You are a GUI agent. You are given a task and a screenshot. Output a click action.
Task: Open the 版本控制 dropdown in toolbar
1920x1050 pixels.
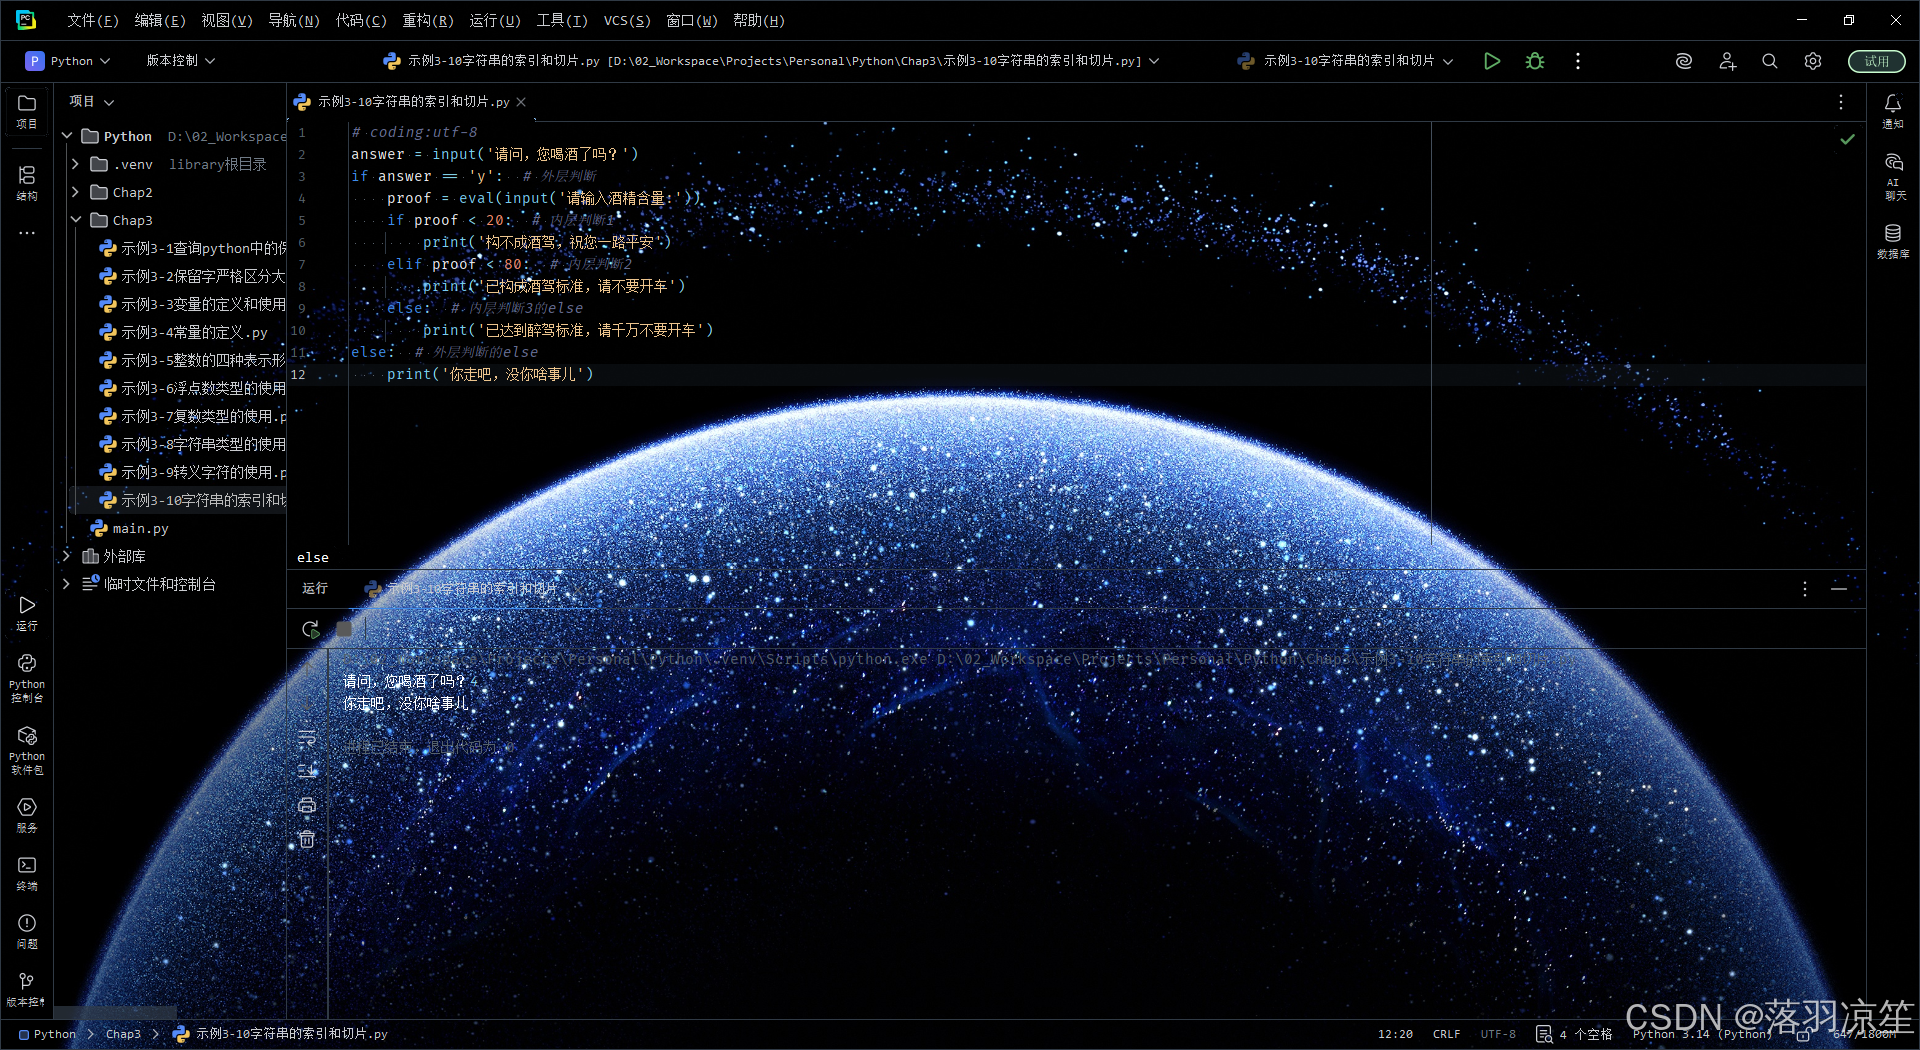(x=181, y=61)
